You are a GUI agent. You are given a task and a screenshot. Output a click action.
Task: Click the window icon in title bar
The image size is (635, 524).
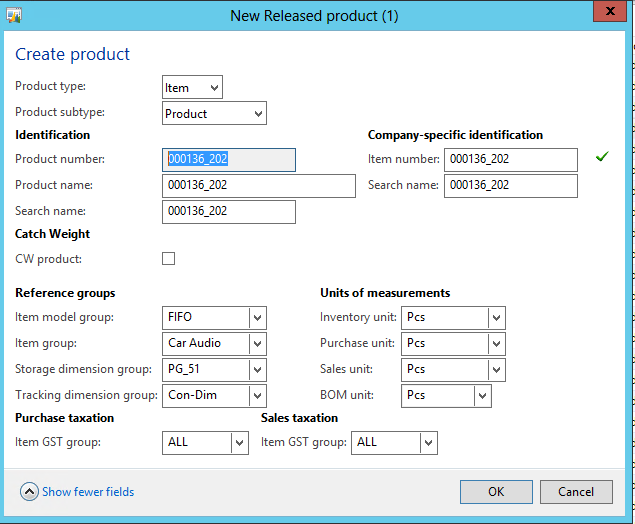[x=14, y=15]
